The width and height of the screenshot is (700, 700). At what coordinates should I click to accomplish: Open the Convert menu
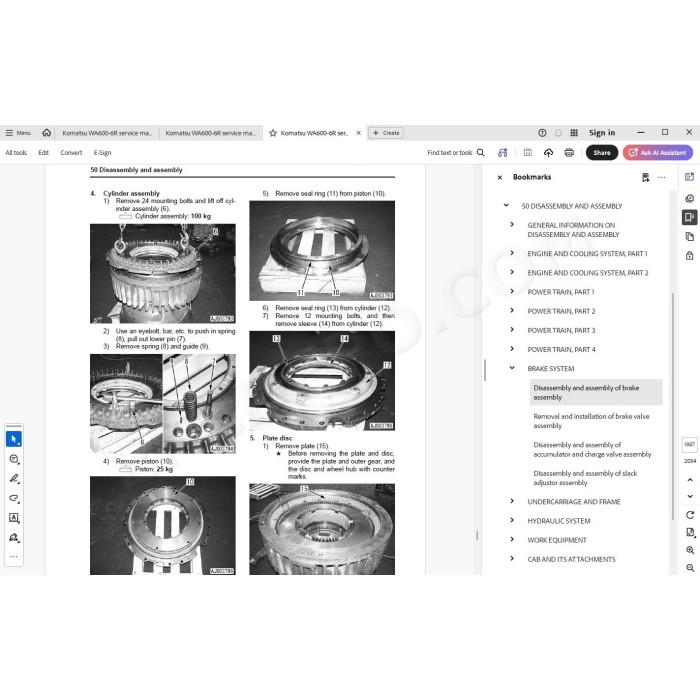tap(71, 153)
